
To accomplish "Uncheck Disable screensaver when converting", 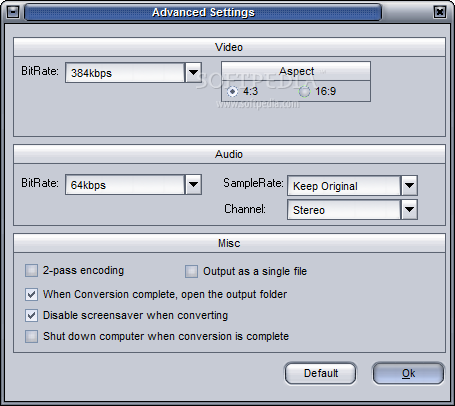I will (x=31, y=315).
